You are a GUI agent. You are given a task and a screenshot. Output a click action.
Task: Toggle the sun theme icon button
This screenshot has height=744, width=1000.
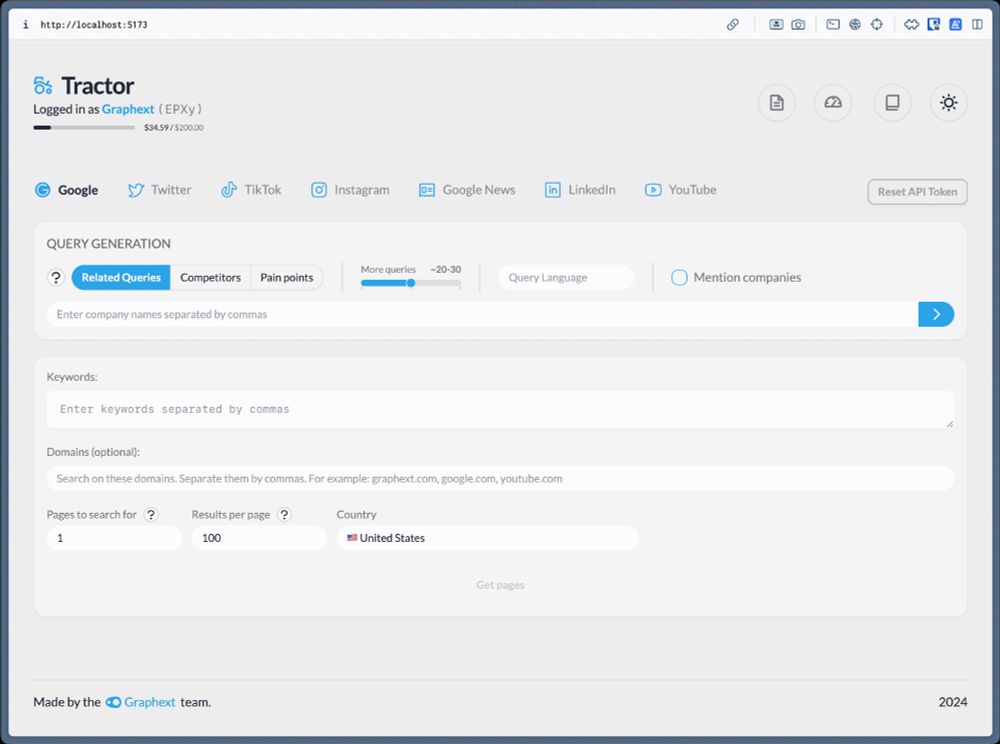(948, 102)
